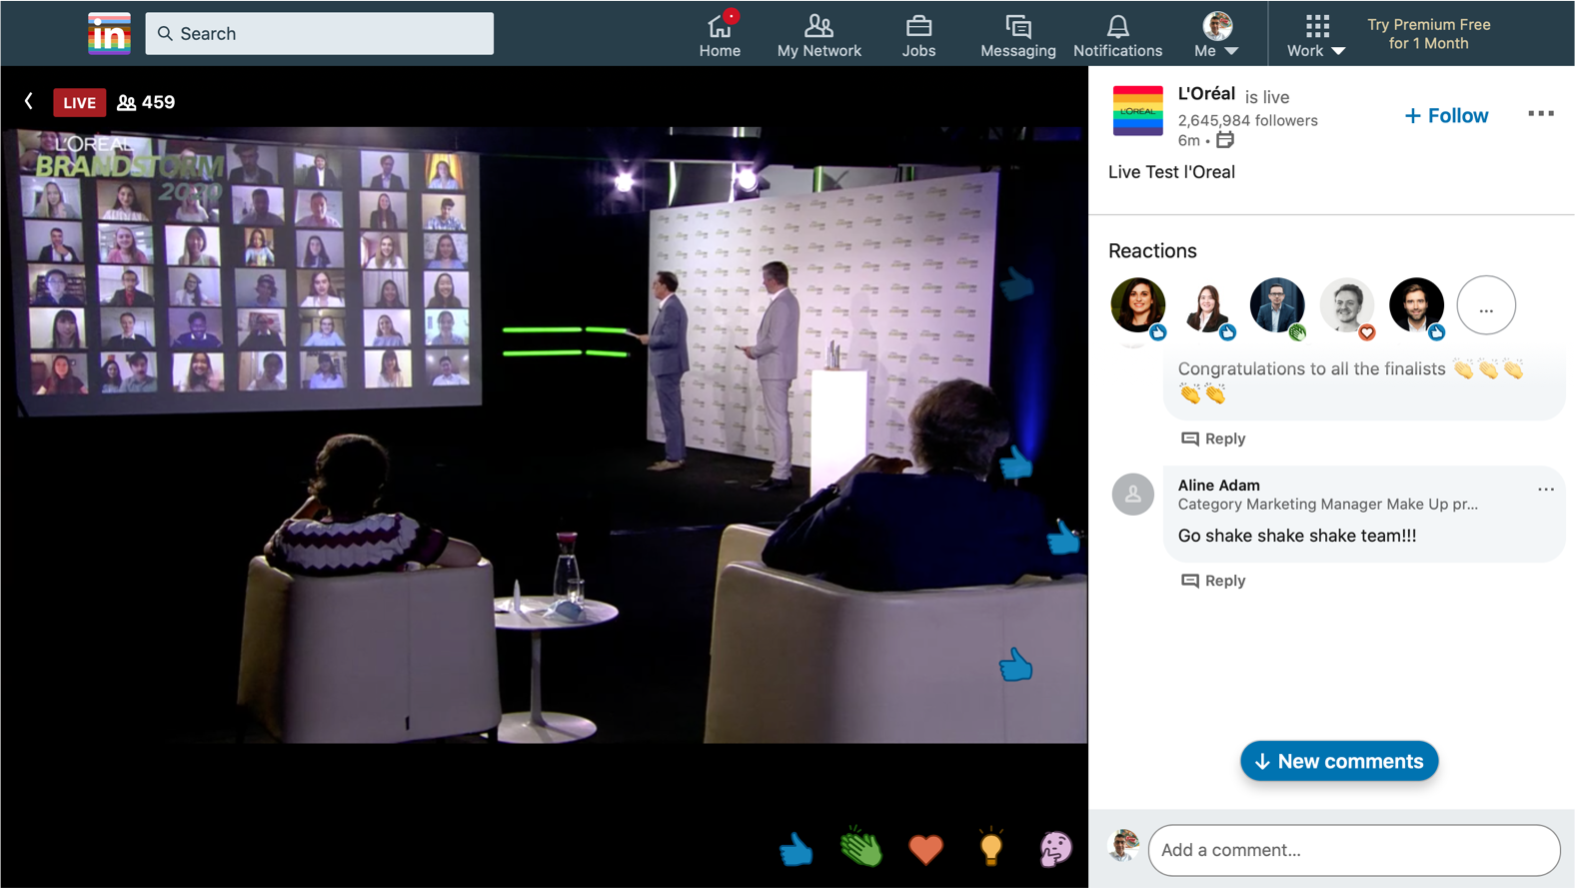Viewport: 1575px width, 889px height.
Task: Reply to Aline Adam's comment
Action: coord(1213,580)
